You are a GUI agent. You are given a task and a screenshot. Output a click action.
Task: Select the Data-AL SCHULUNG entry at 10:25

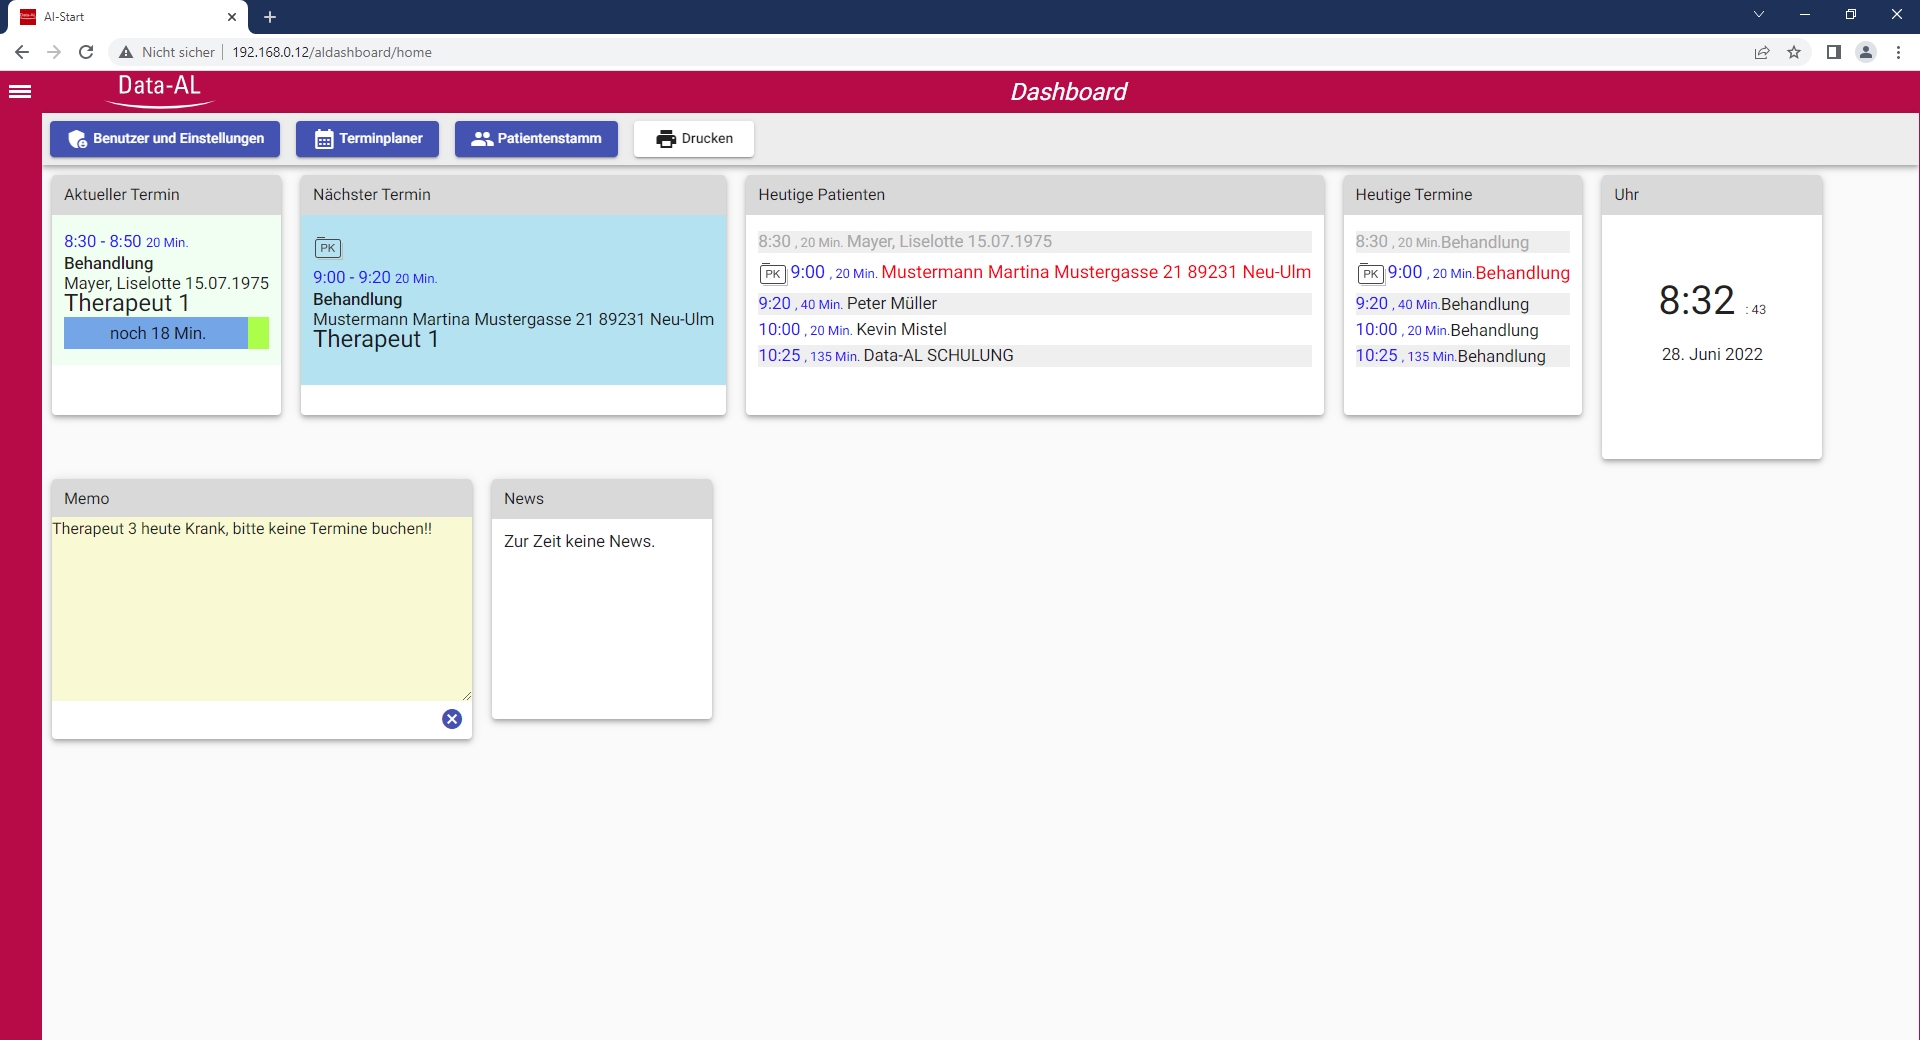click(x=1034, y=356)
